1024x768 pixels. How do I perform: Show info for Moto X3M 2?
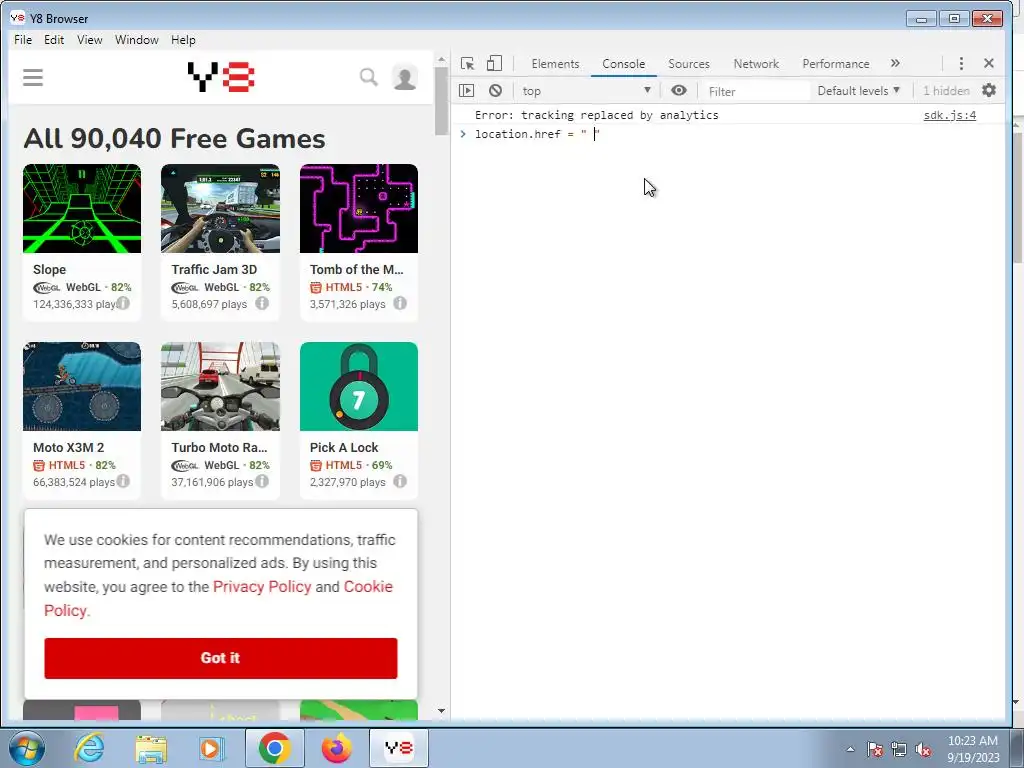(x=123, y=481)
